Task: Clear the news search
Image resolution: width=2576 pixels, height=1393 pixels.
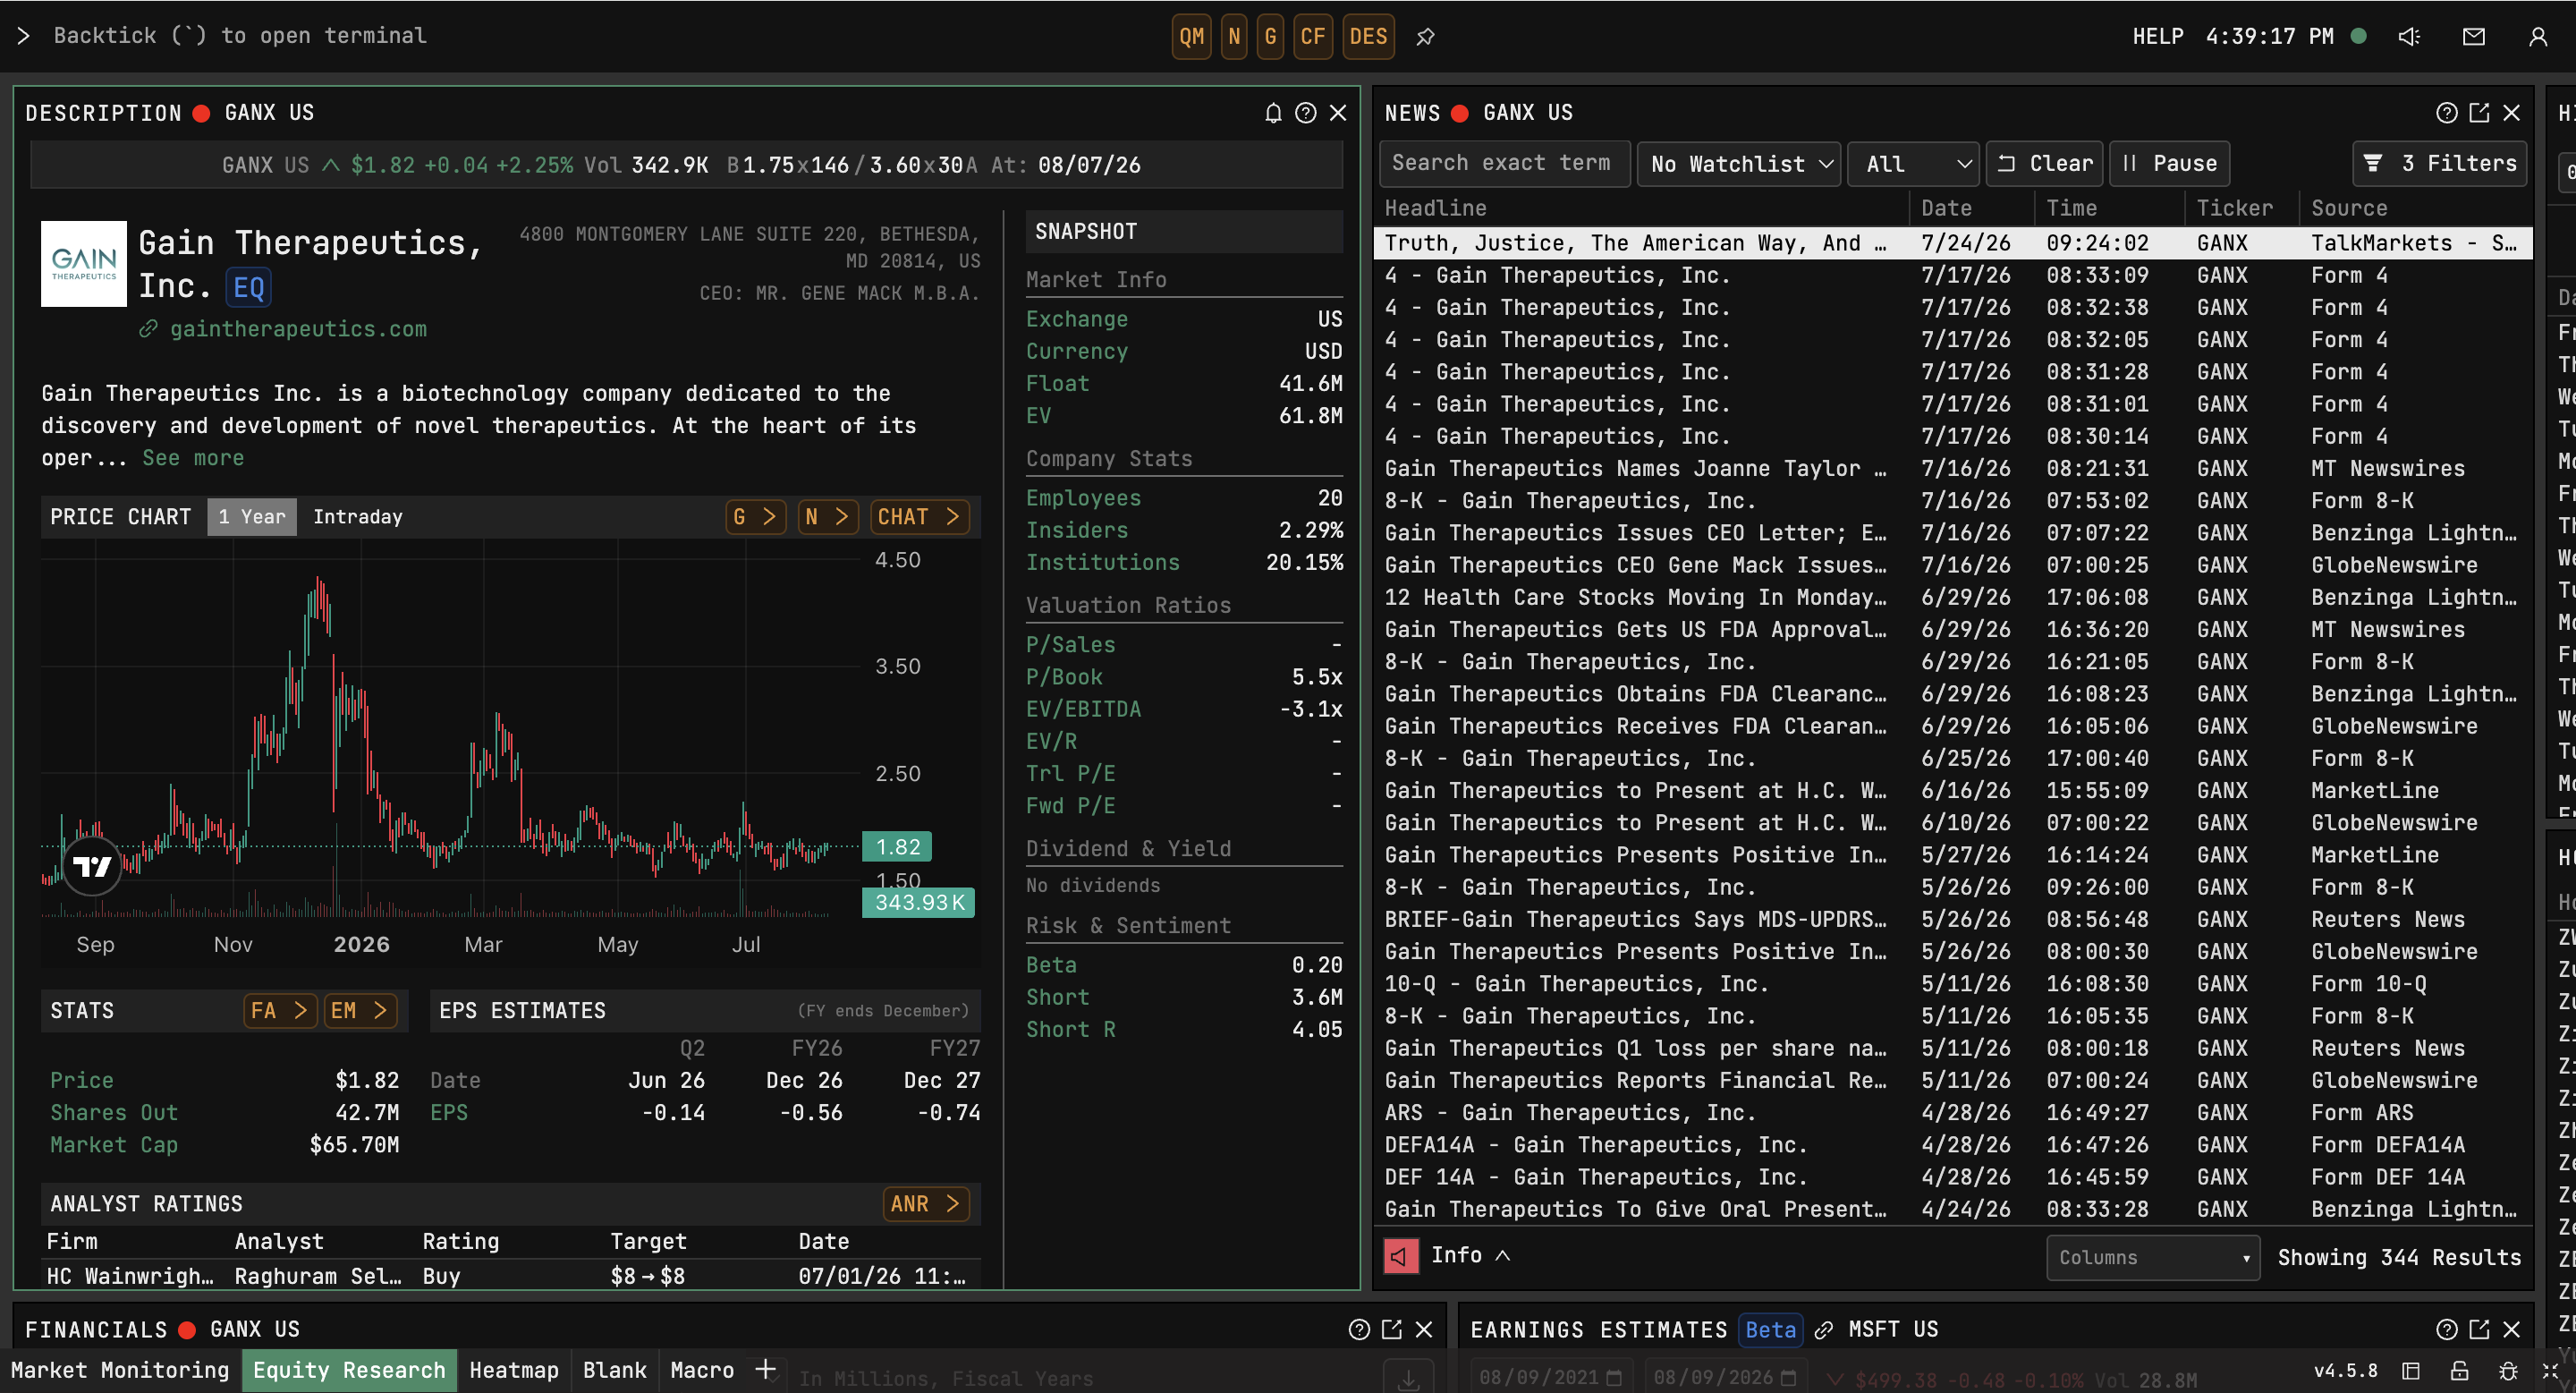Action: [x=2044, y=163]
